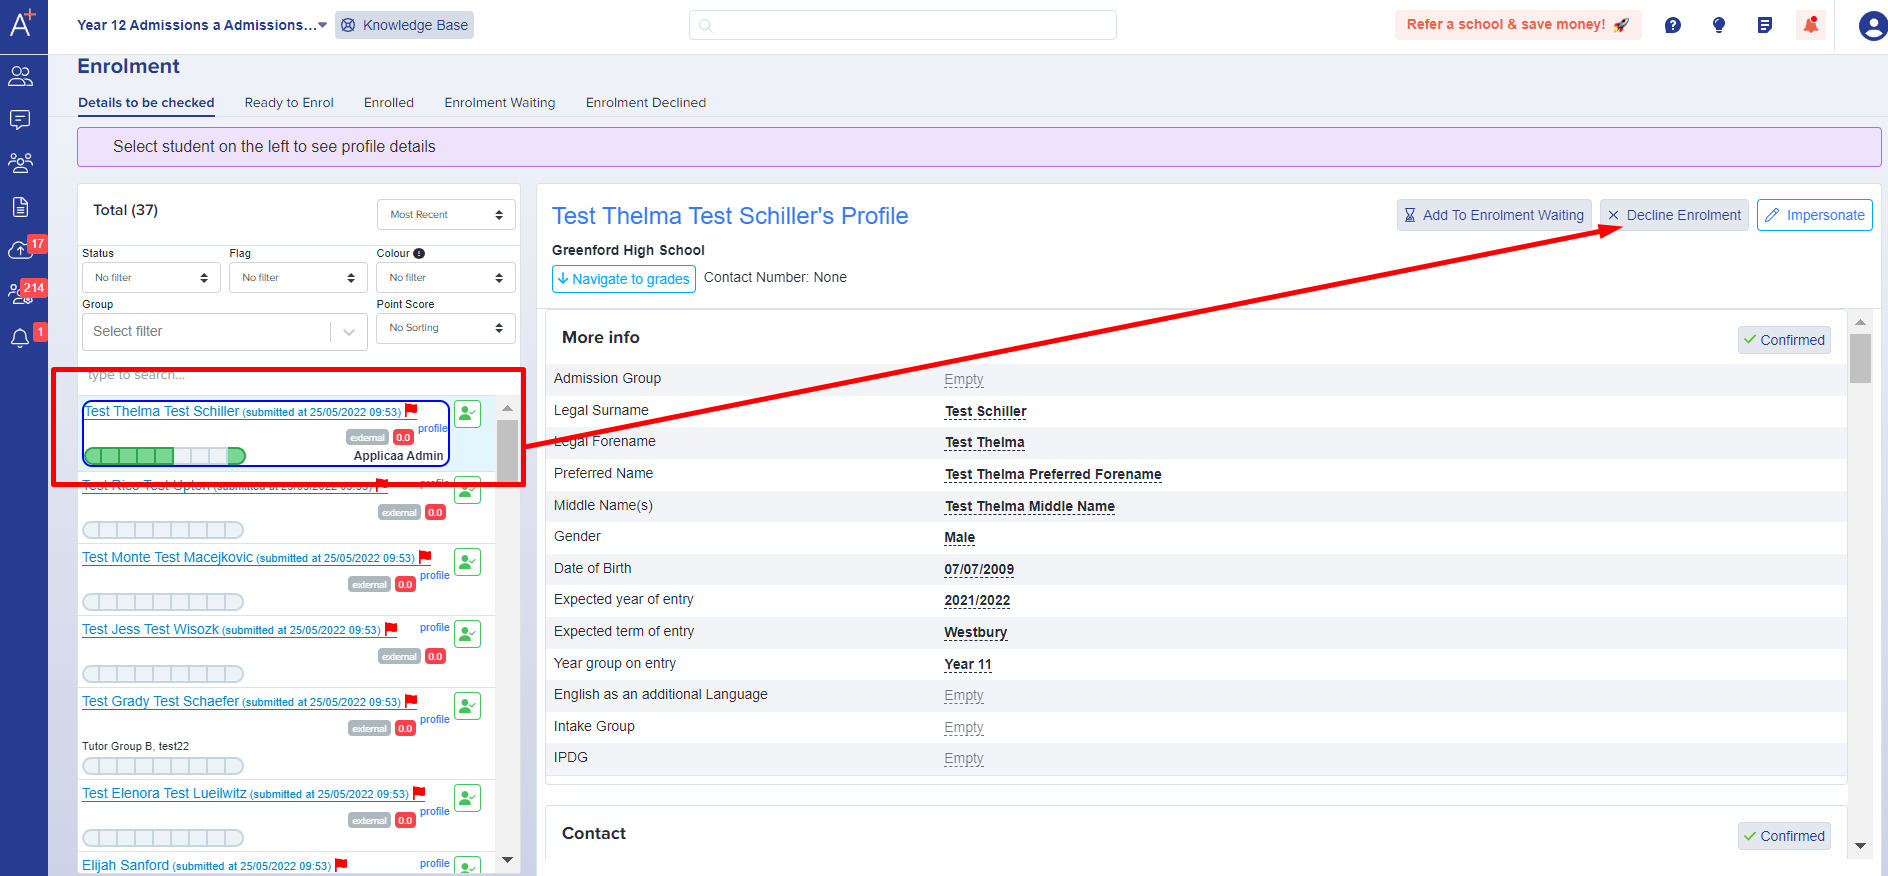Click red flag beside Elijah Sanford
This screenshot has height=876, width=1888.
tap(341, 865)
